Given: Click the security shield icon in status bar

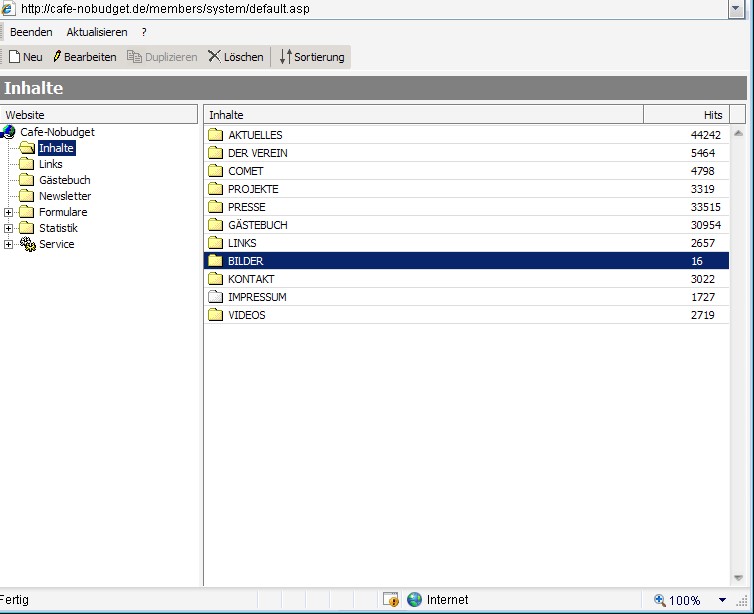Looking at the screenshot, I should pos(391,600).
